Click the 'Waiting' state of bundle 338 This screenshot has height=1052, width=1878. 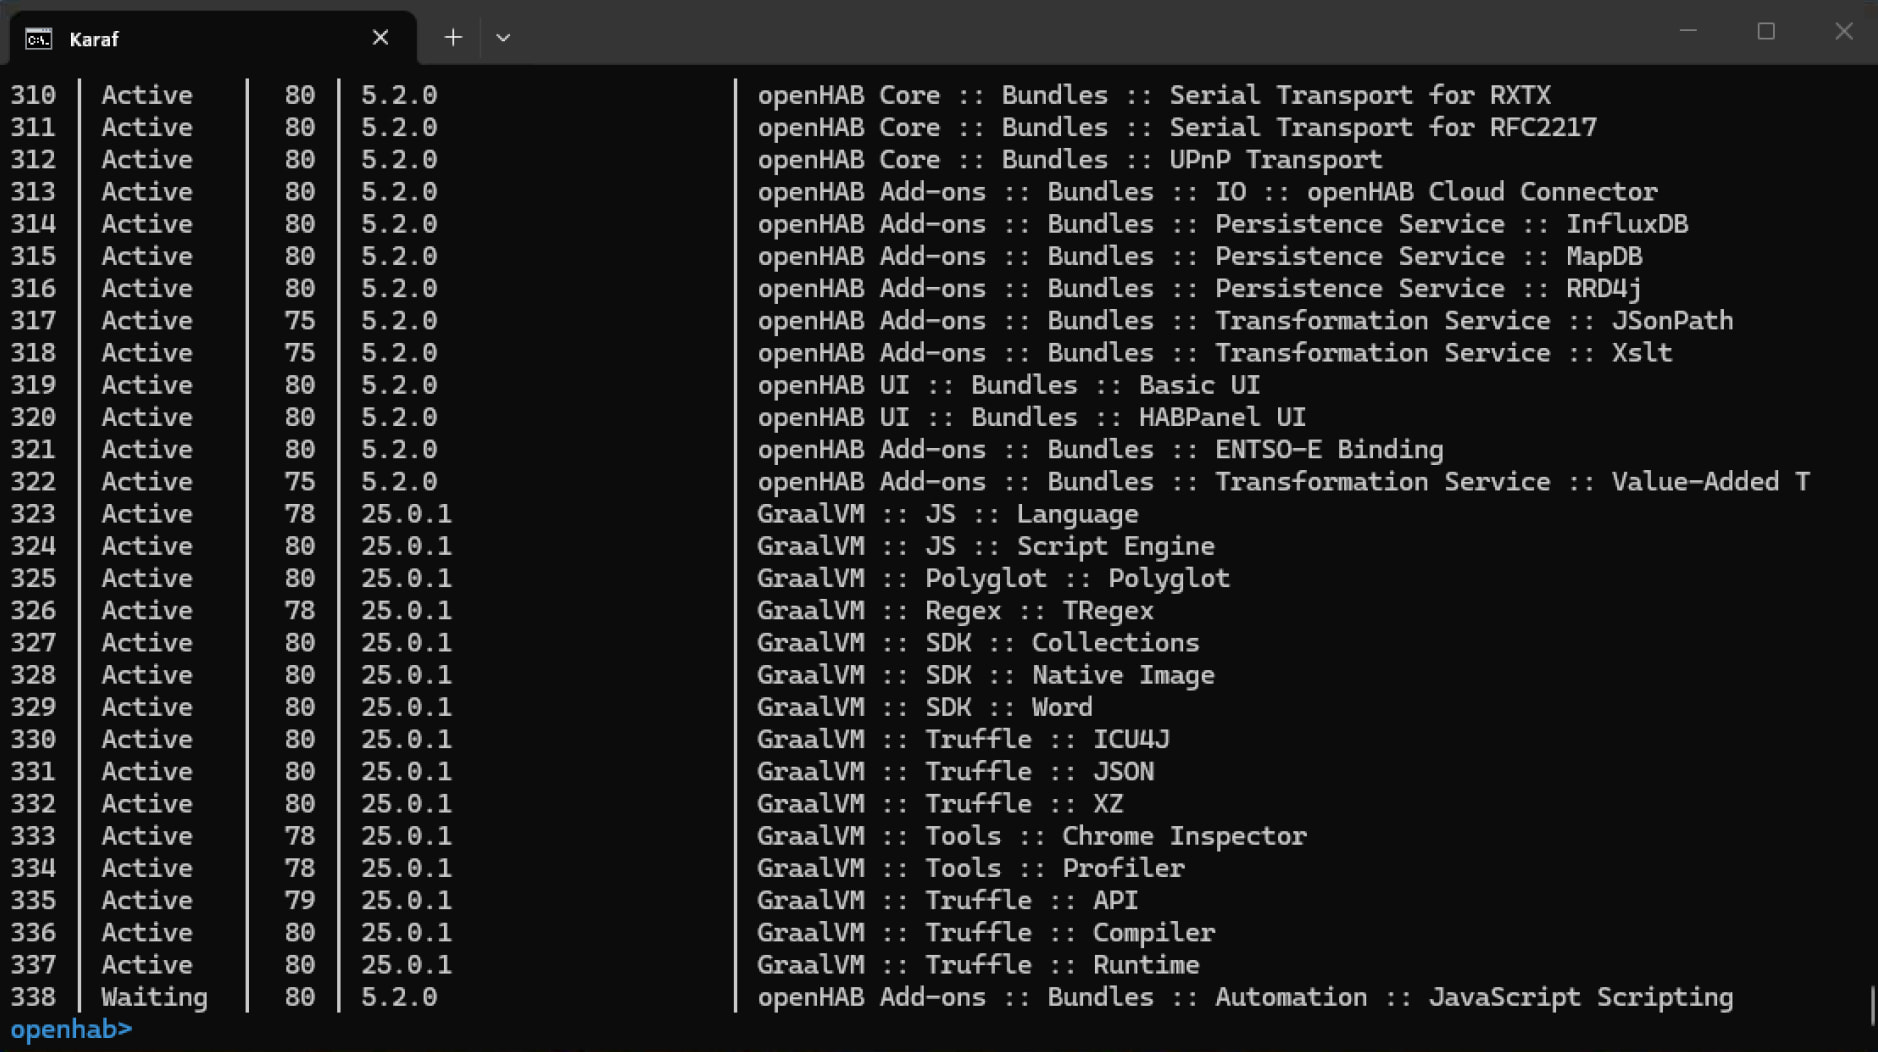tap(154, 997)
